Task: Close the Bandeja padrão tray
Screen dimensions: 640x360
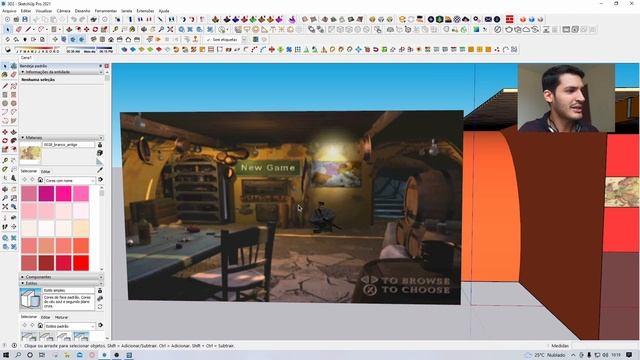Action: click(x=107, y=66)
